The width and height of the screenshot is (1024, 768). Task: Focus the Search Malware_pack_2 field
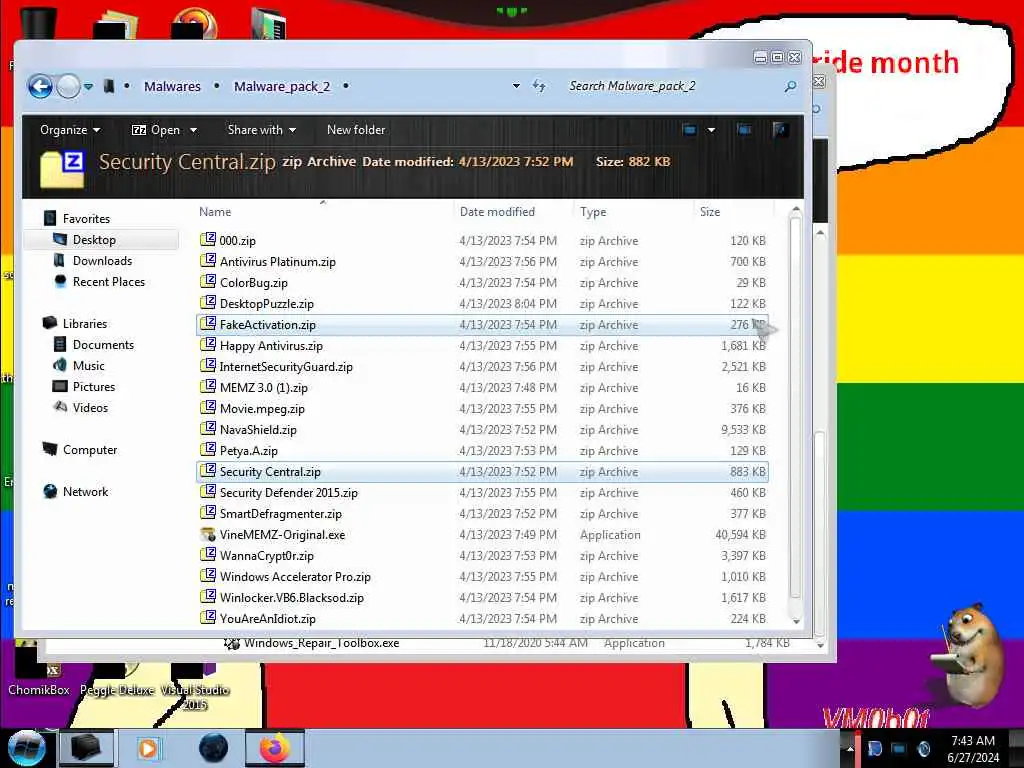point(673,86)
